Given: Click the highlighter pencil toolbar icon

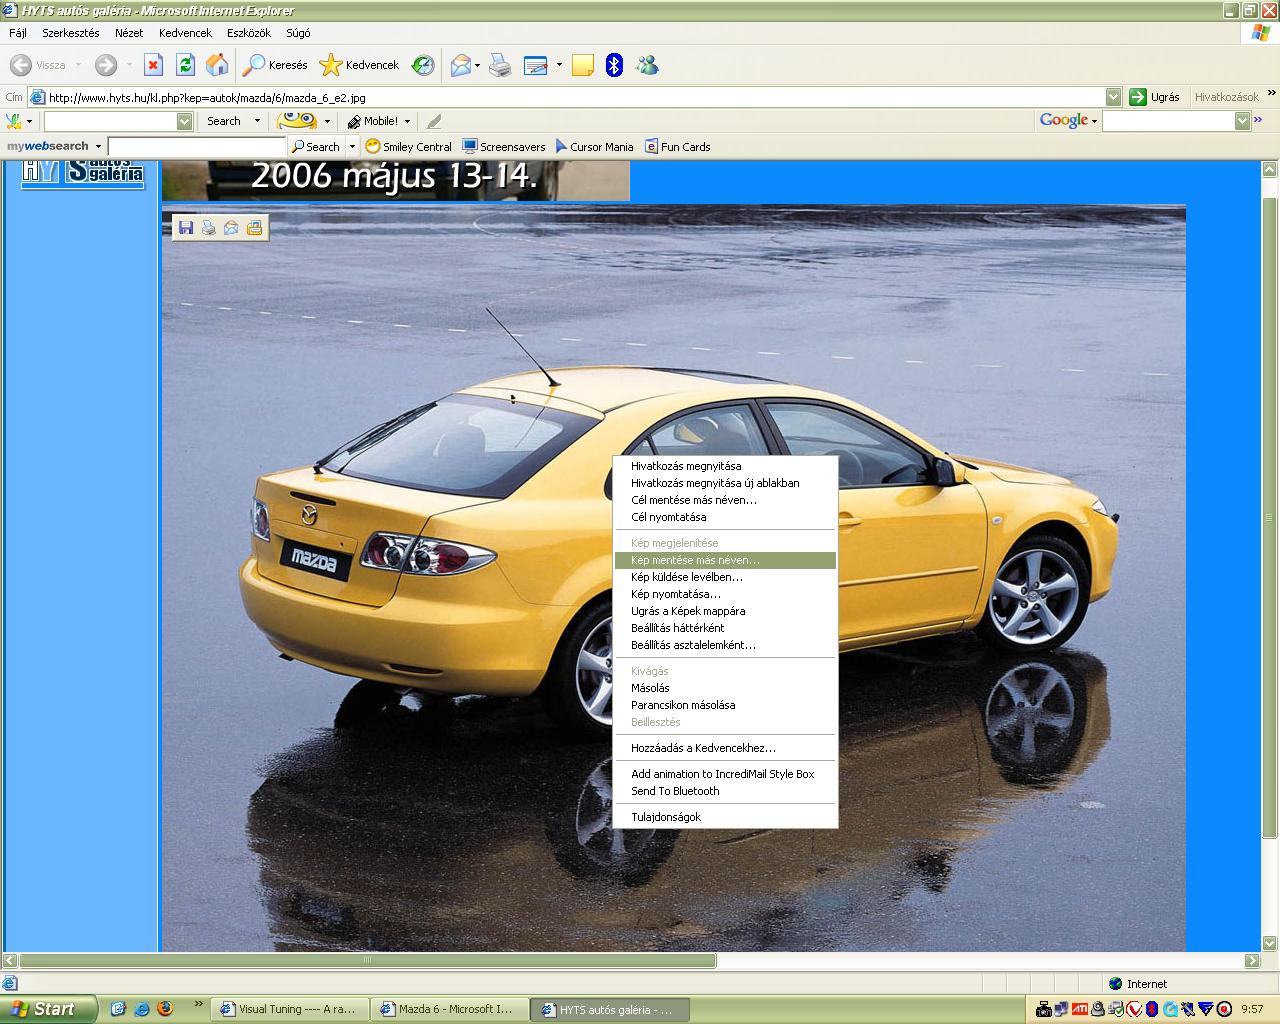Looking at the screenshot, I should [x=433, y=121].
